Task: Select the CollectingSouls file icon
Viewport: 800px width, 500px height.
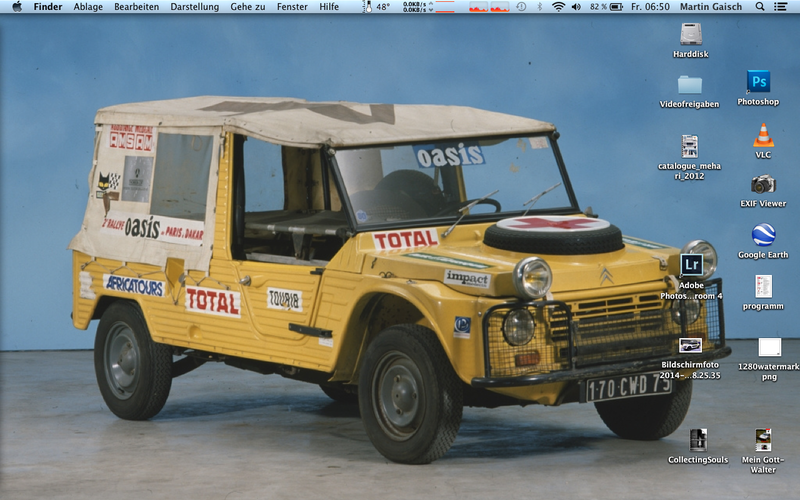Action: [x=698, y=440]
